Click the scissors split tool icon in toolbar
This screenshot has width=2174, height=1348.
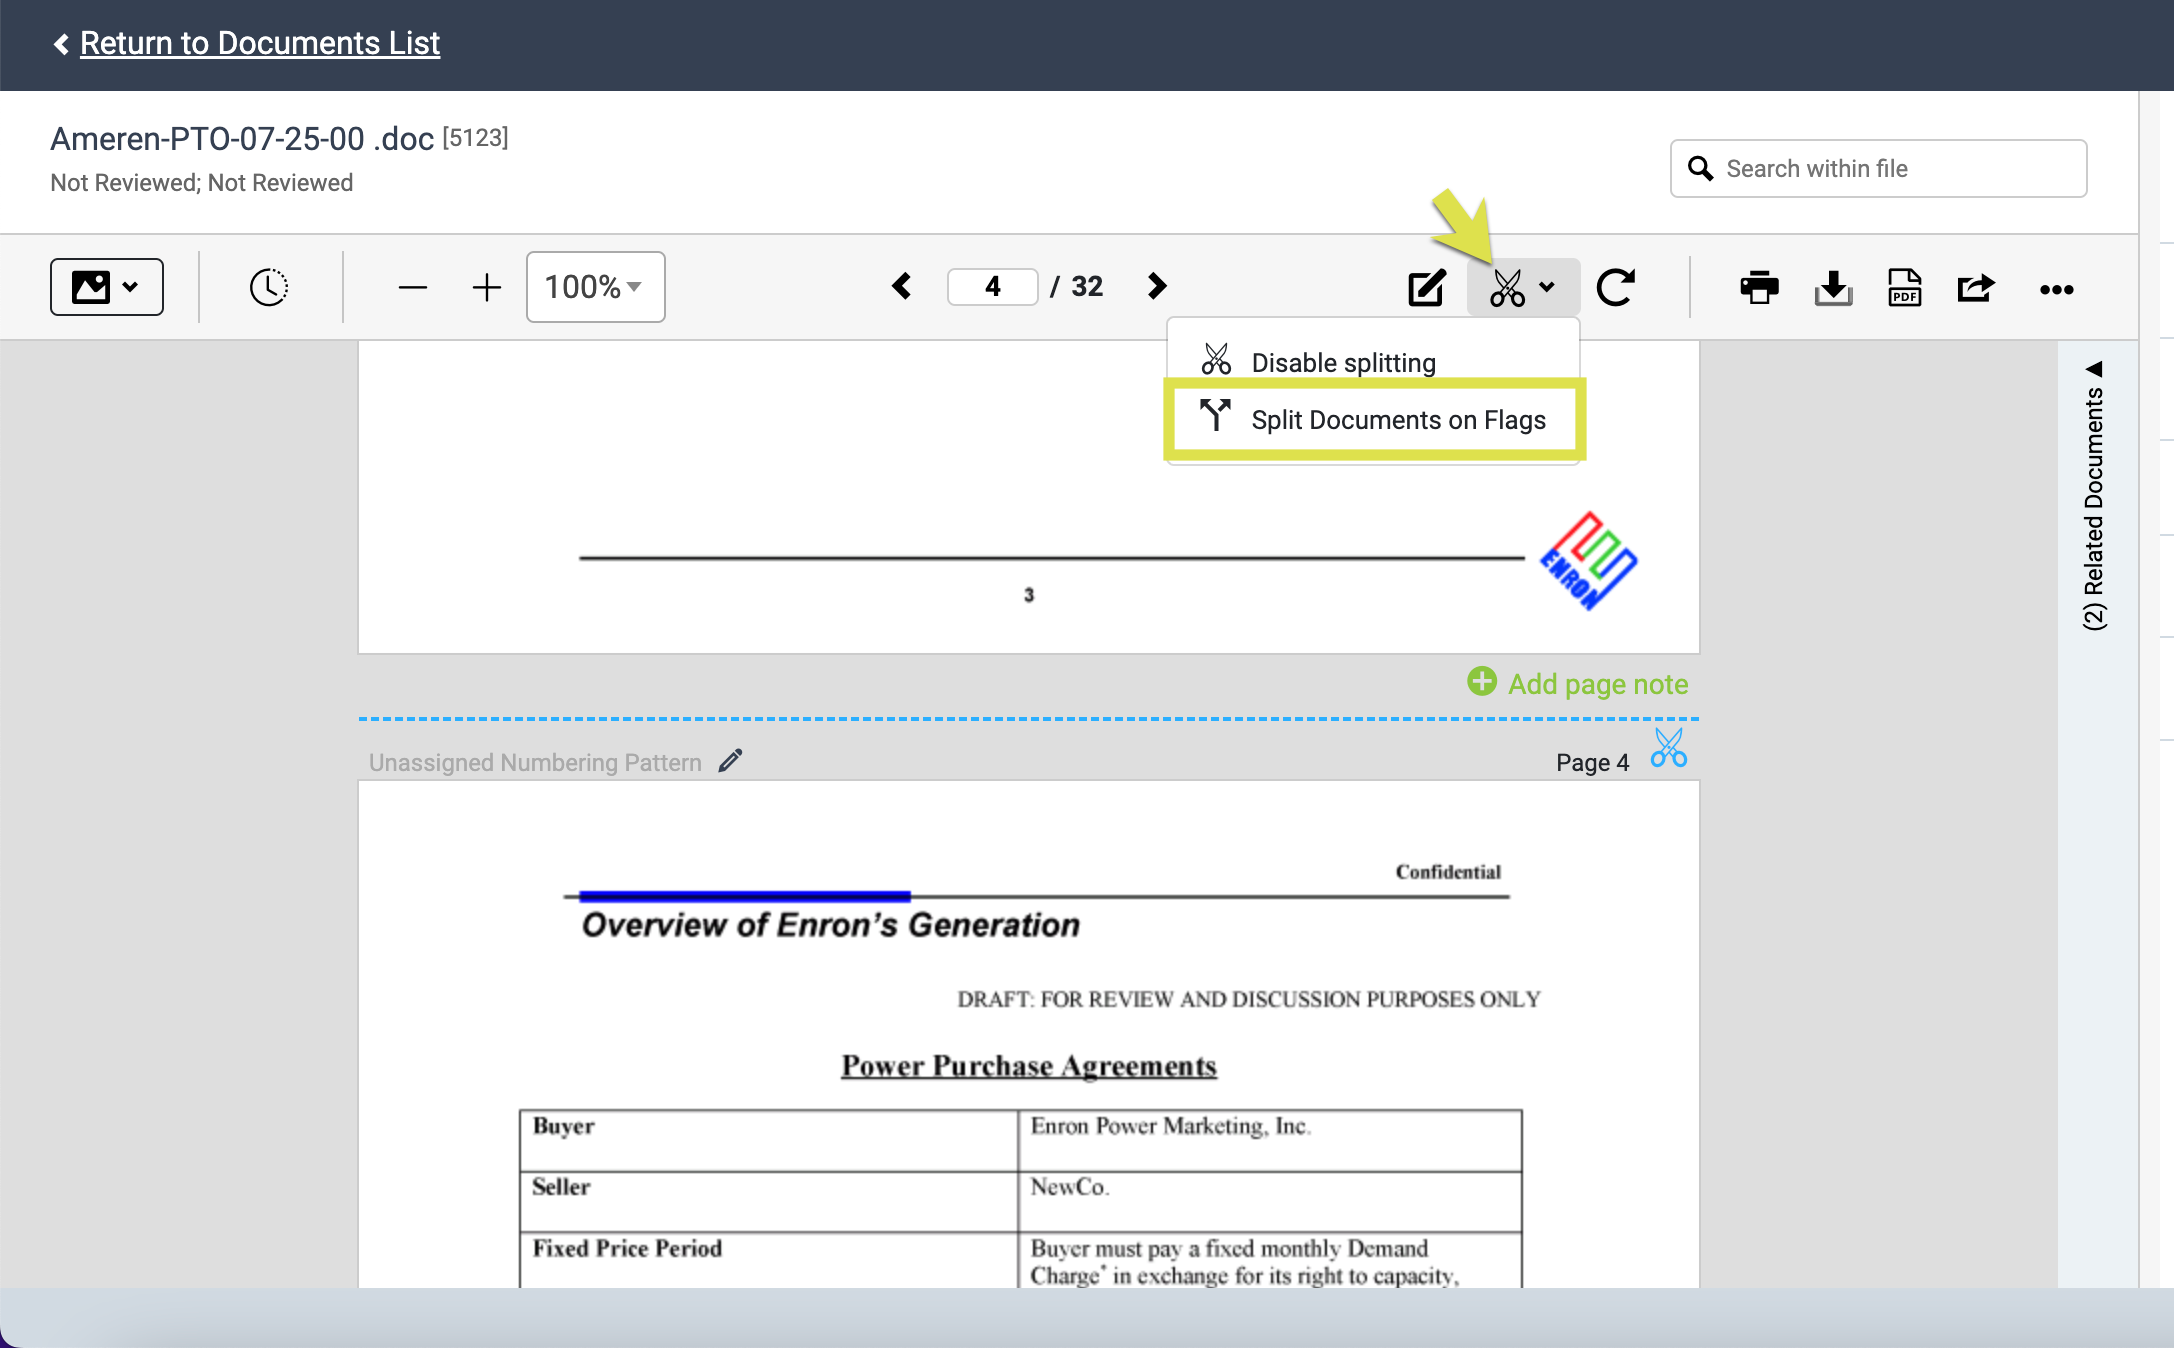click(x=1507, y=288)
